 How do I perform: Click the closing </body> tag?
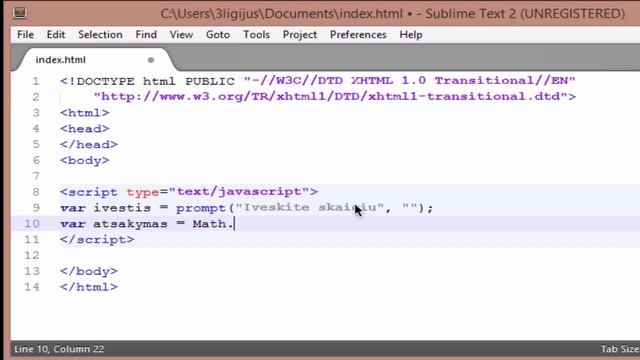pyautogui.click(x=89, y=271)
